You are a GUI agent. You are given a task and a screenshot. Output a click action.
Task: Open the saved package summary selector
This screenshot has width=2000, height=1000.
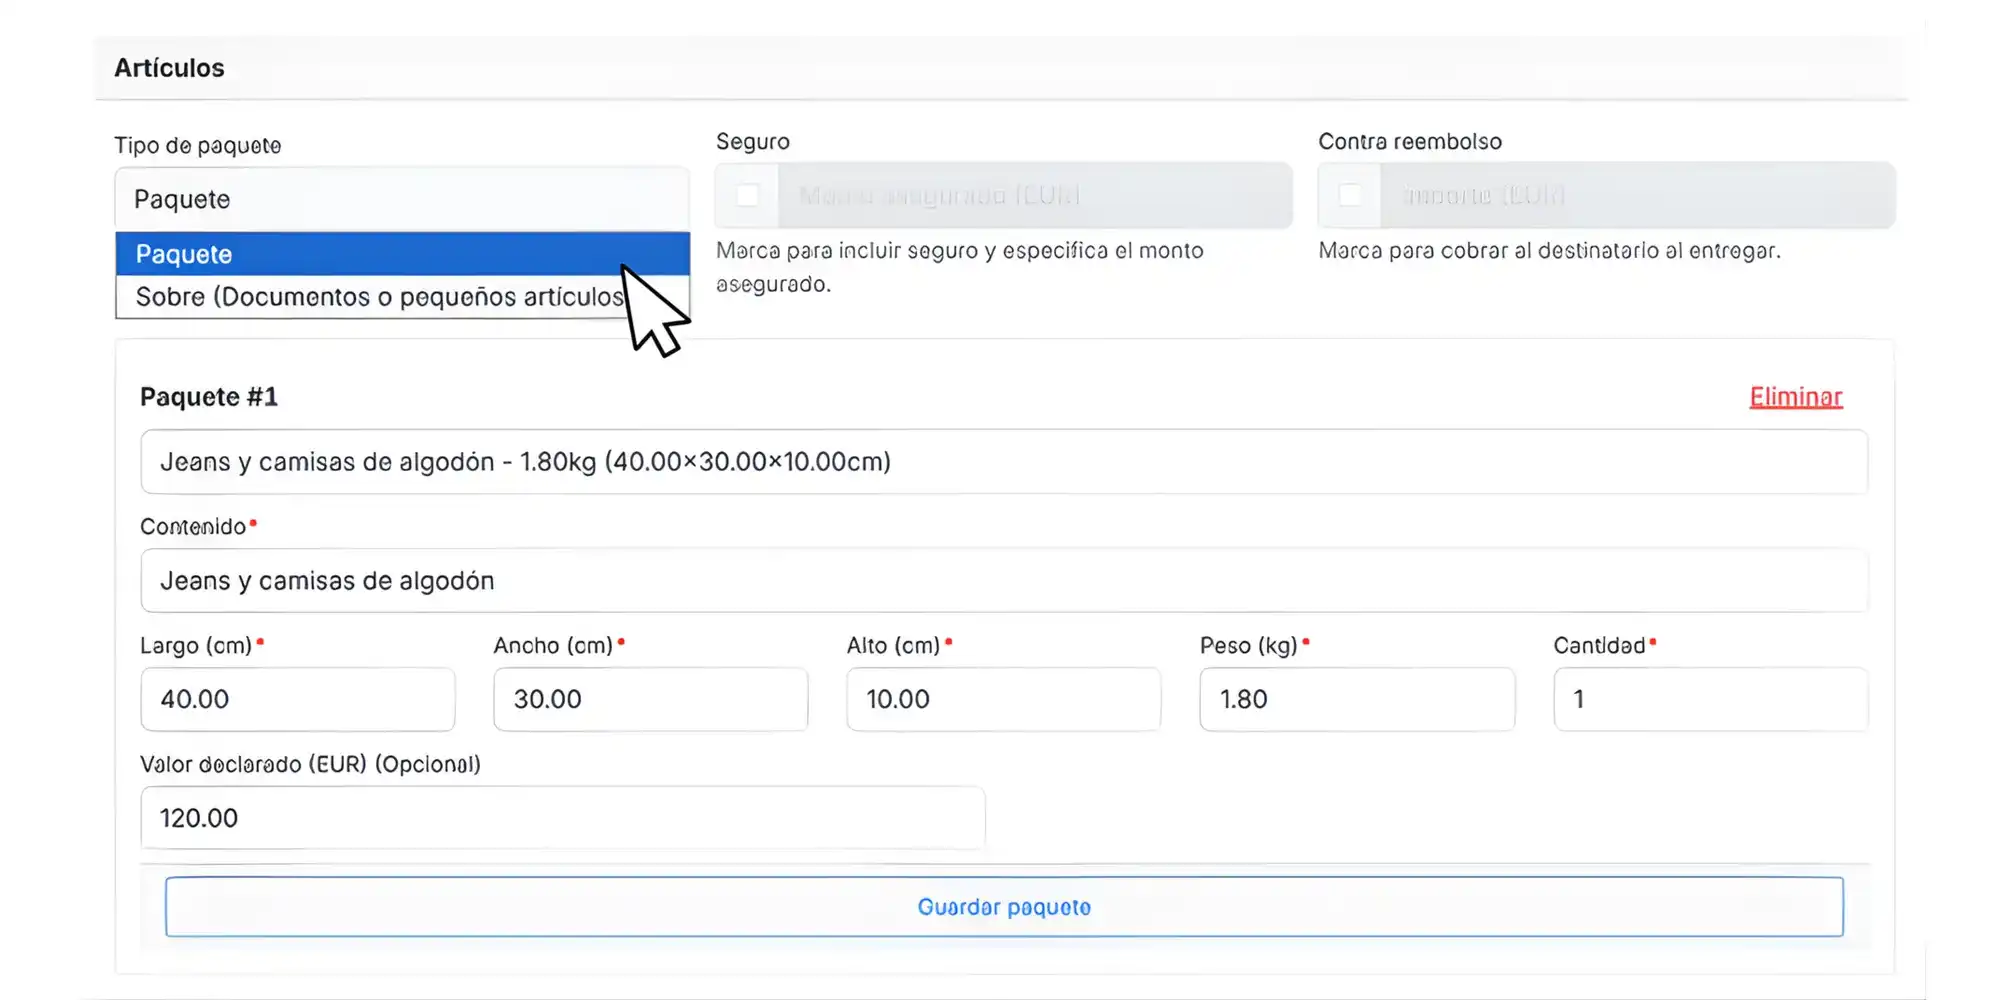coord(1003,462)
